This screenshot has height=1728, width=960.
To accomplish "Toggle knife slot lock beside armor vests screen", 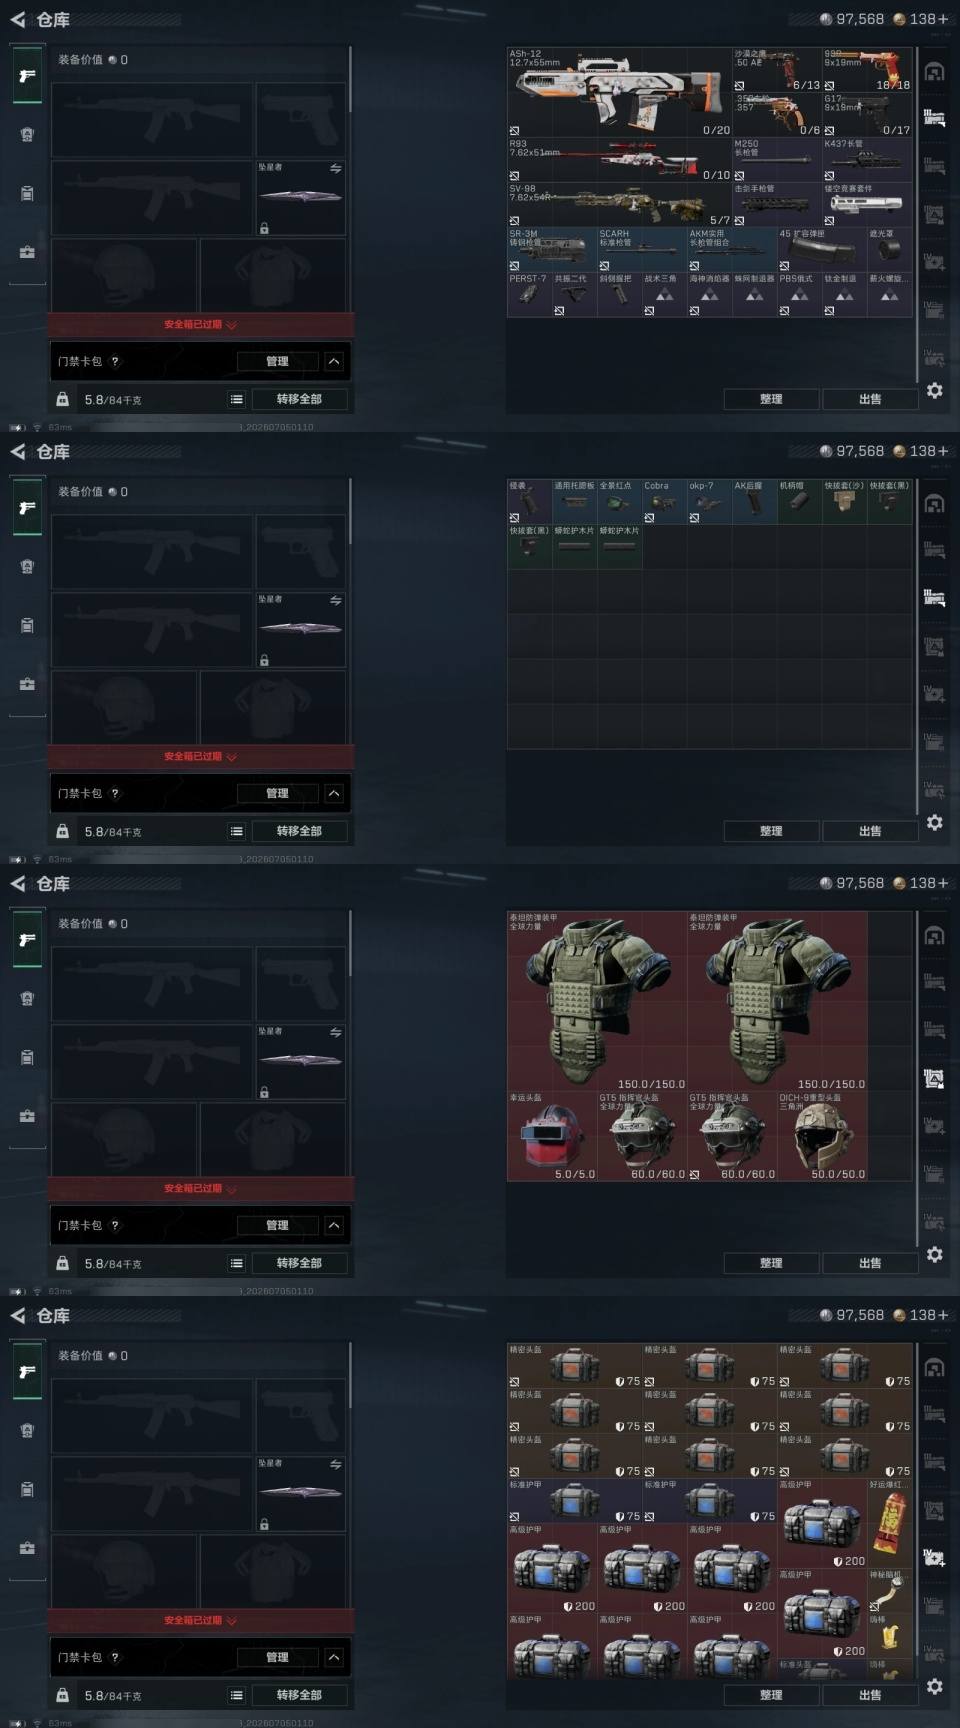I will pyautogui.click(x=264, y=1092).
